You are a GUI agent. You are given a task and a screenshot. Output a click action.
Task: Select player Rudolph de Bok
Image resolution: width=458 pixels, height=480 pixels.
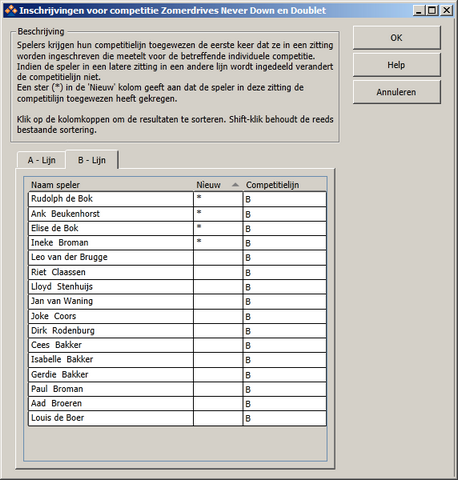coord(111,199)
